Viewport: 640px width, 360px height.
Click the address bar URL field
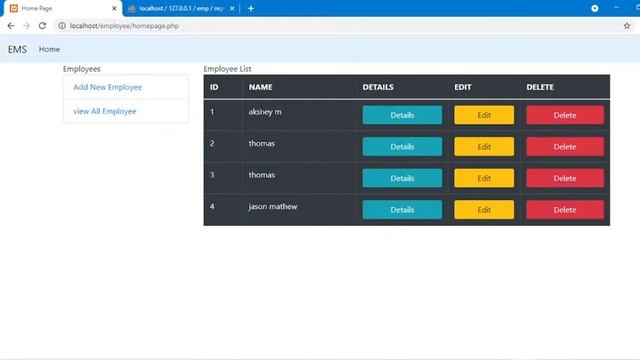point(343,26)
